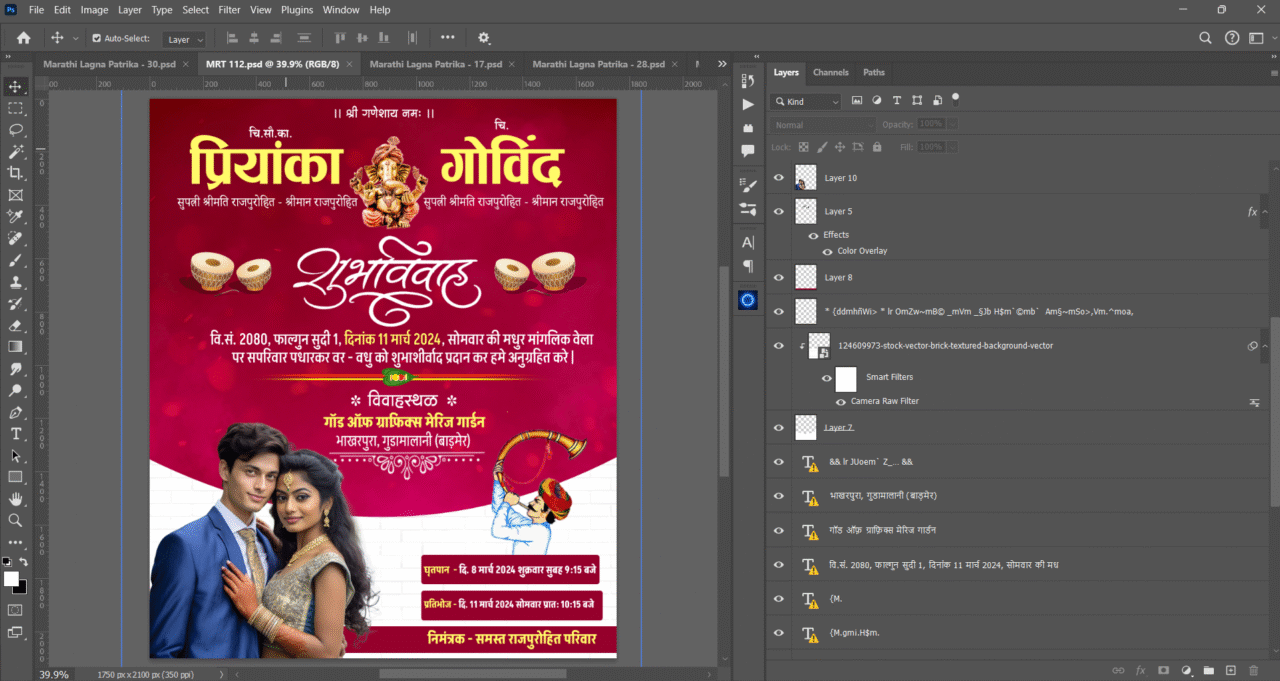
Task: Select the Brush tool
Action: click(15, 261)
